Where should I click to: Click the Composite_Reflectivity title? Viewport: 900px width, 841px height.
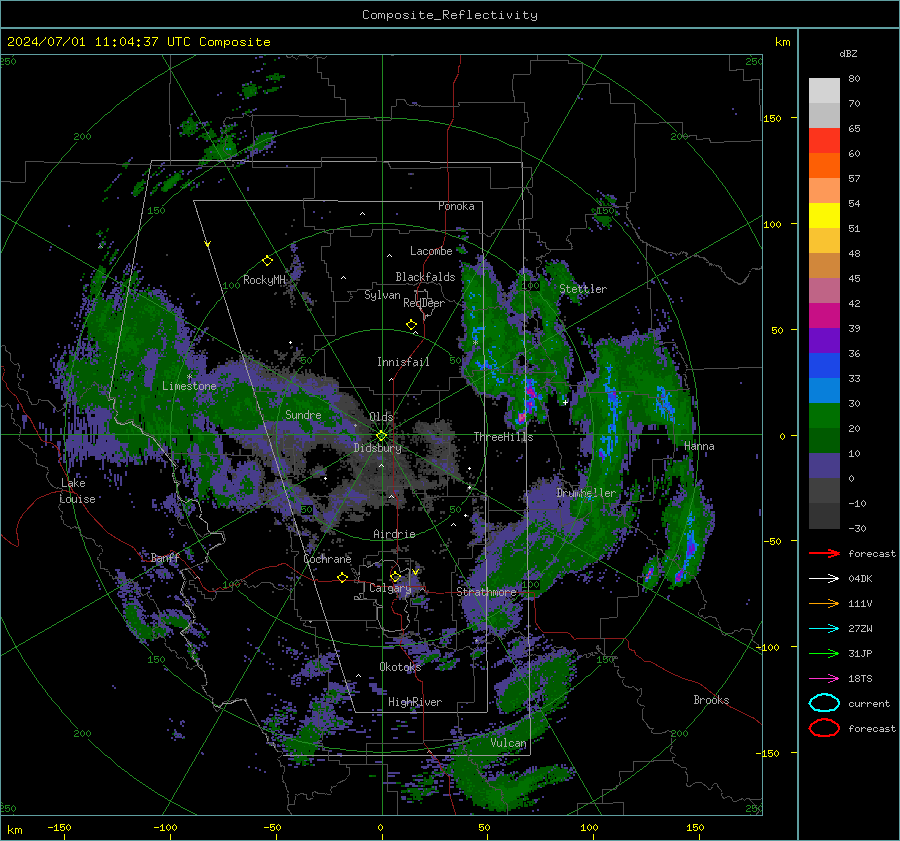tap(450, 15)
